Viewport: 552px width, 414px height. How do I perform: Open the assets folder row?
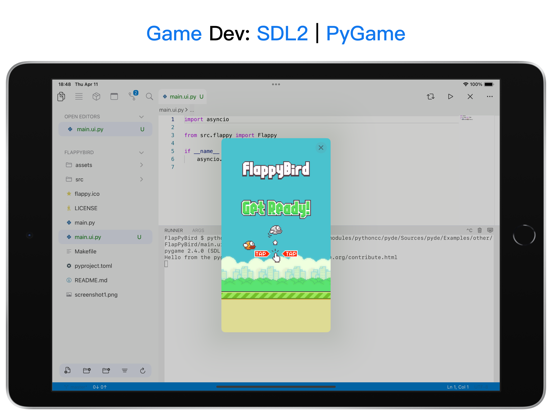[x=105, y=165]
